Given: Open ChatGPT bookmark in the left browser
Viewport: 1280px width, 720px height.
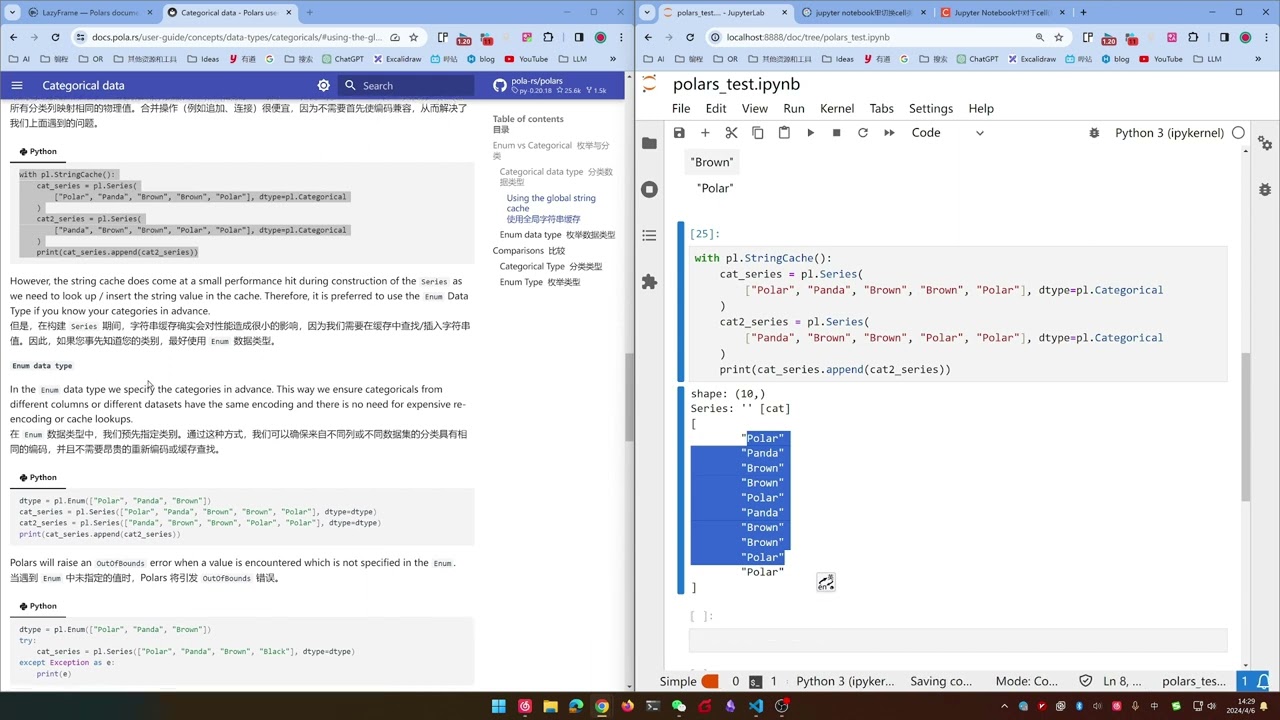Looking at the screenshot, I should pos(343,59).
